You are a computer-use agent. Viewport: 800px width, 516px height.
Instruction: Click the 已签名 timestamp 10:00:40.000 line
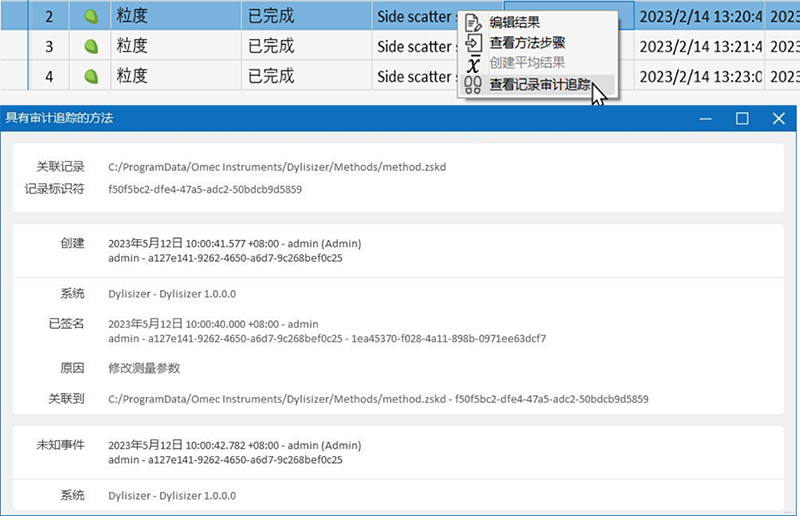pos(213,324)
